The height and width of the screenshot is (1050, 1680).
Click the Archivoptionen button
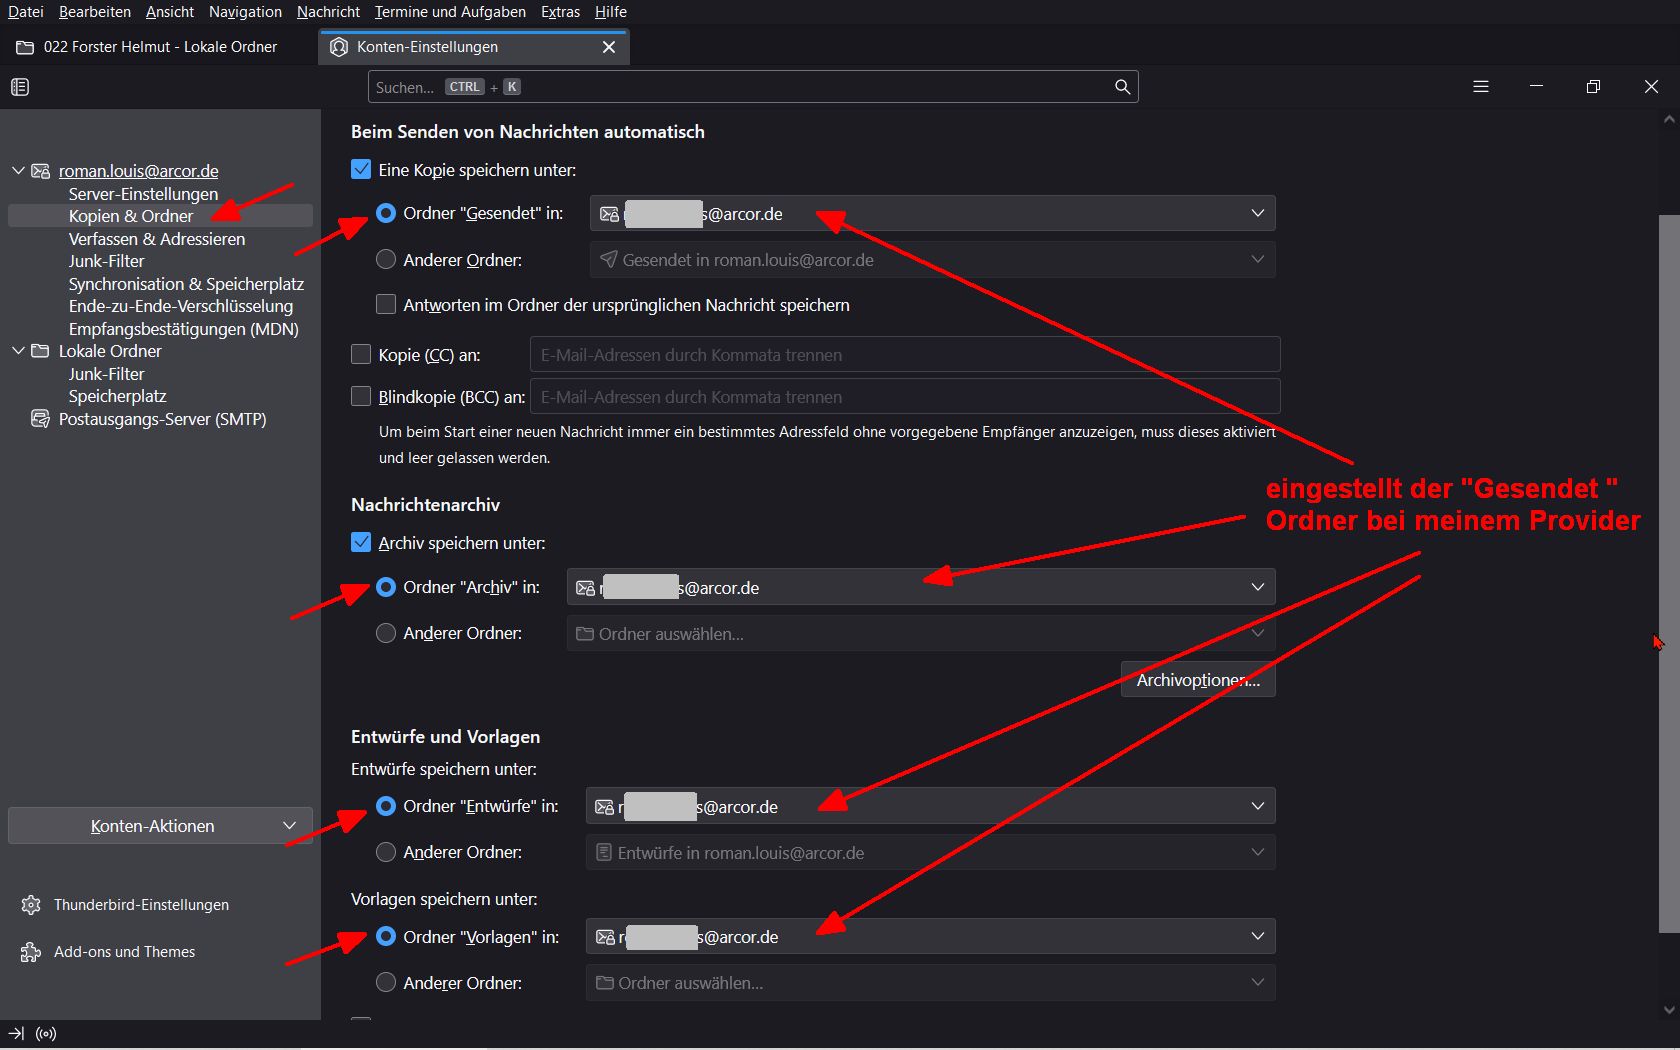click(x=1198, y=680)
